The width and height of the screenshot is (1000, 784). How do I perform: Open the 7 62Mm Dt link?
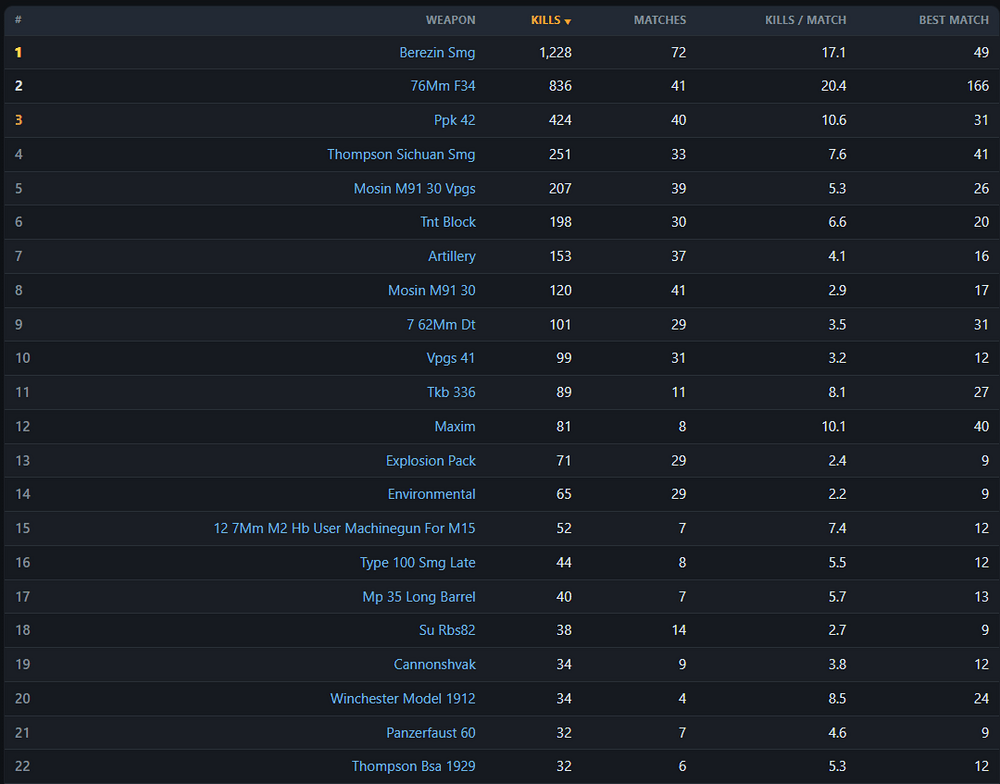441,325
